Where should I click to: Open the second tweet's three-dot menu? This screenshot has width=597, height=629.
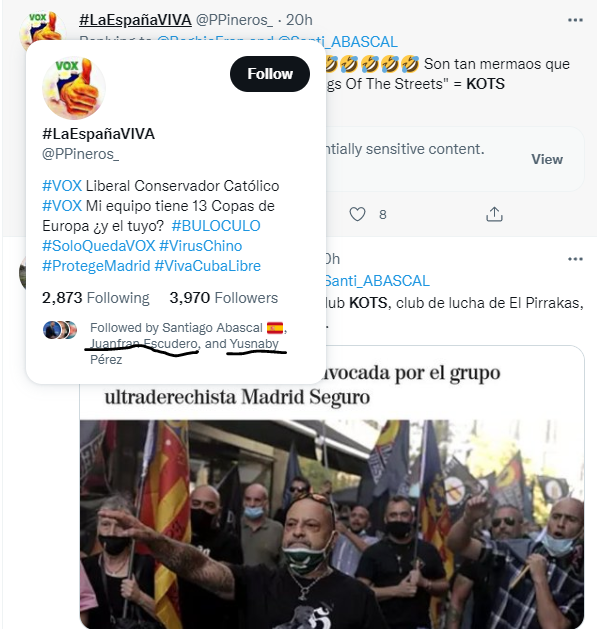(x=575, y=259)
